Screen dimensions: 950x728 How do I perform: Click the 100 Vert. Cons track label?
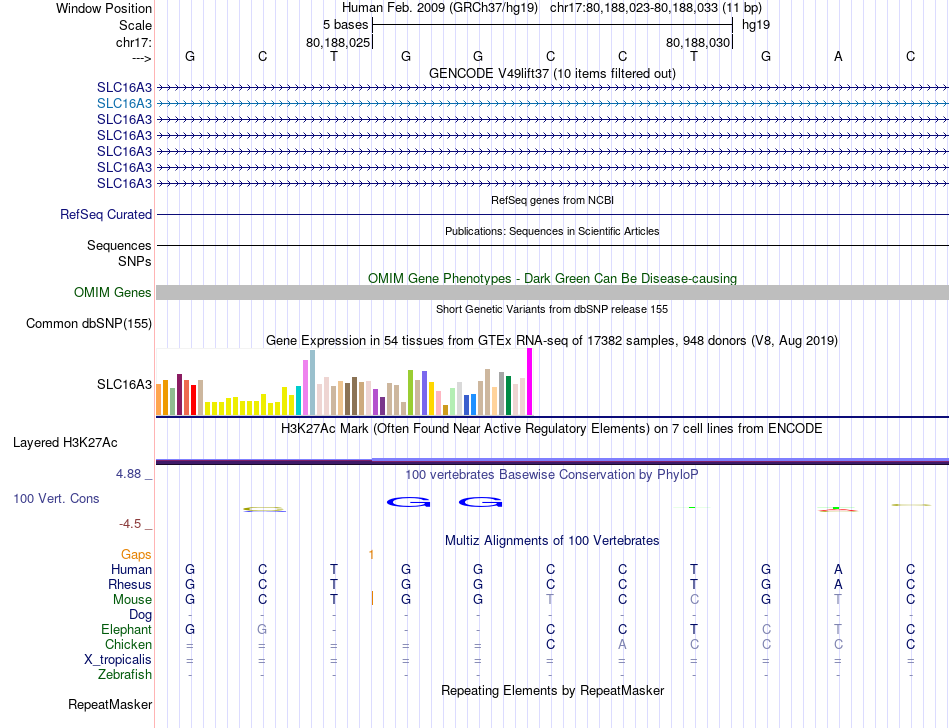pos(56,498)
